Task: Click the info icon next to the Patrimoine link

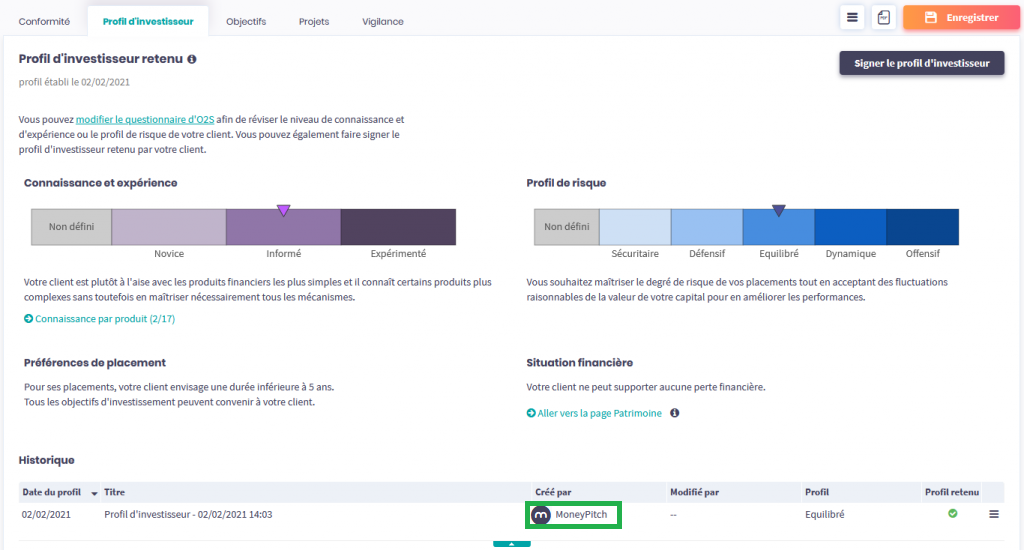Action: click(x=675, y=413)
